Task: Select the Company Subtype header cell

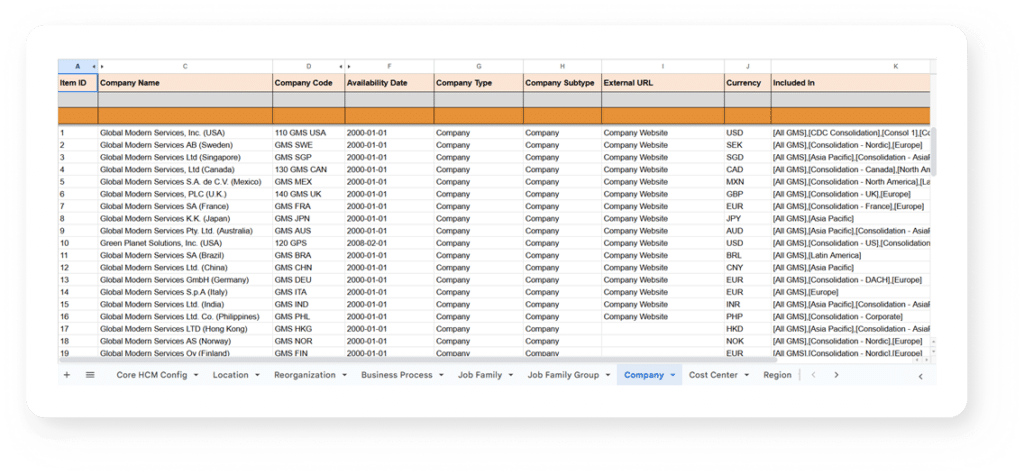Action: (x=562, y=83)
